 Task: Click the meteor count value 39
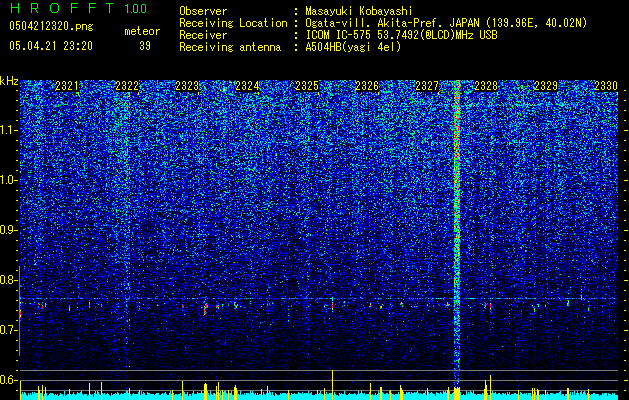(145, 46)
